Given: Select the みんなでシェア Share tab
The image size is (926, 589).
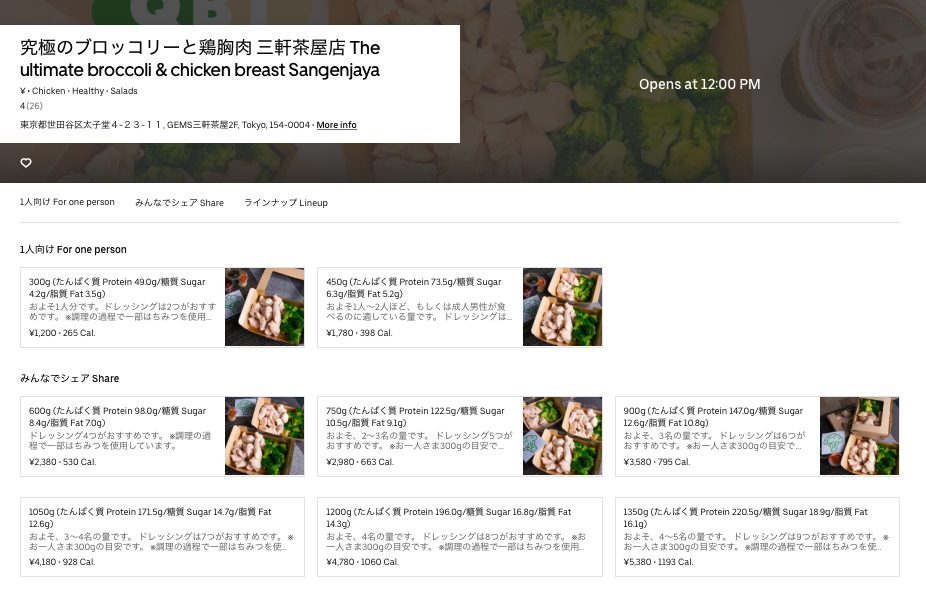Looking at the screenshot, I should 180,203.
